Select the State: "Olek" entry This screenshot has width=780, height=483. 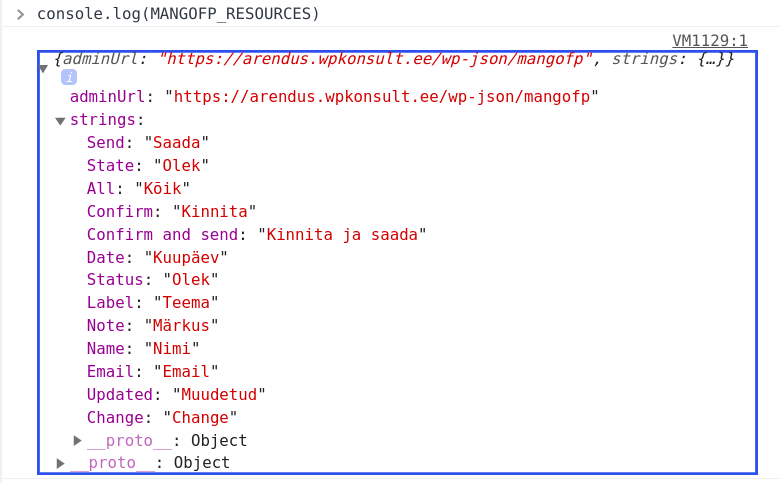(148, 166)
